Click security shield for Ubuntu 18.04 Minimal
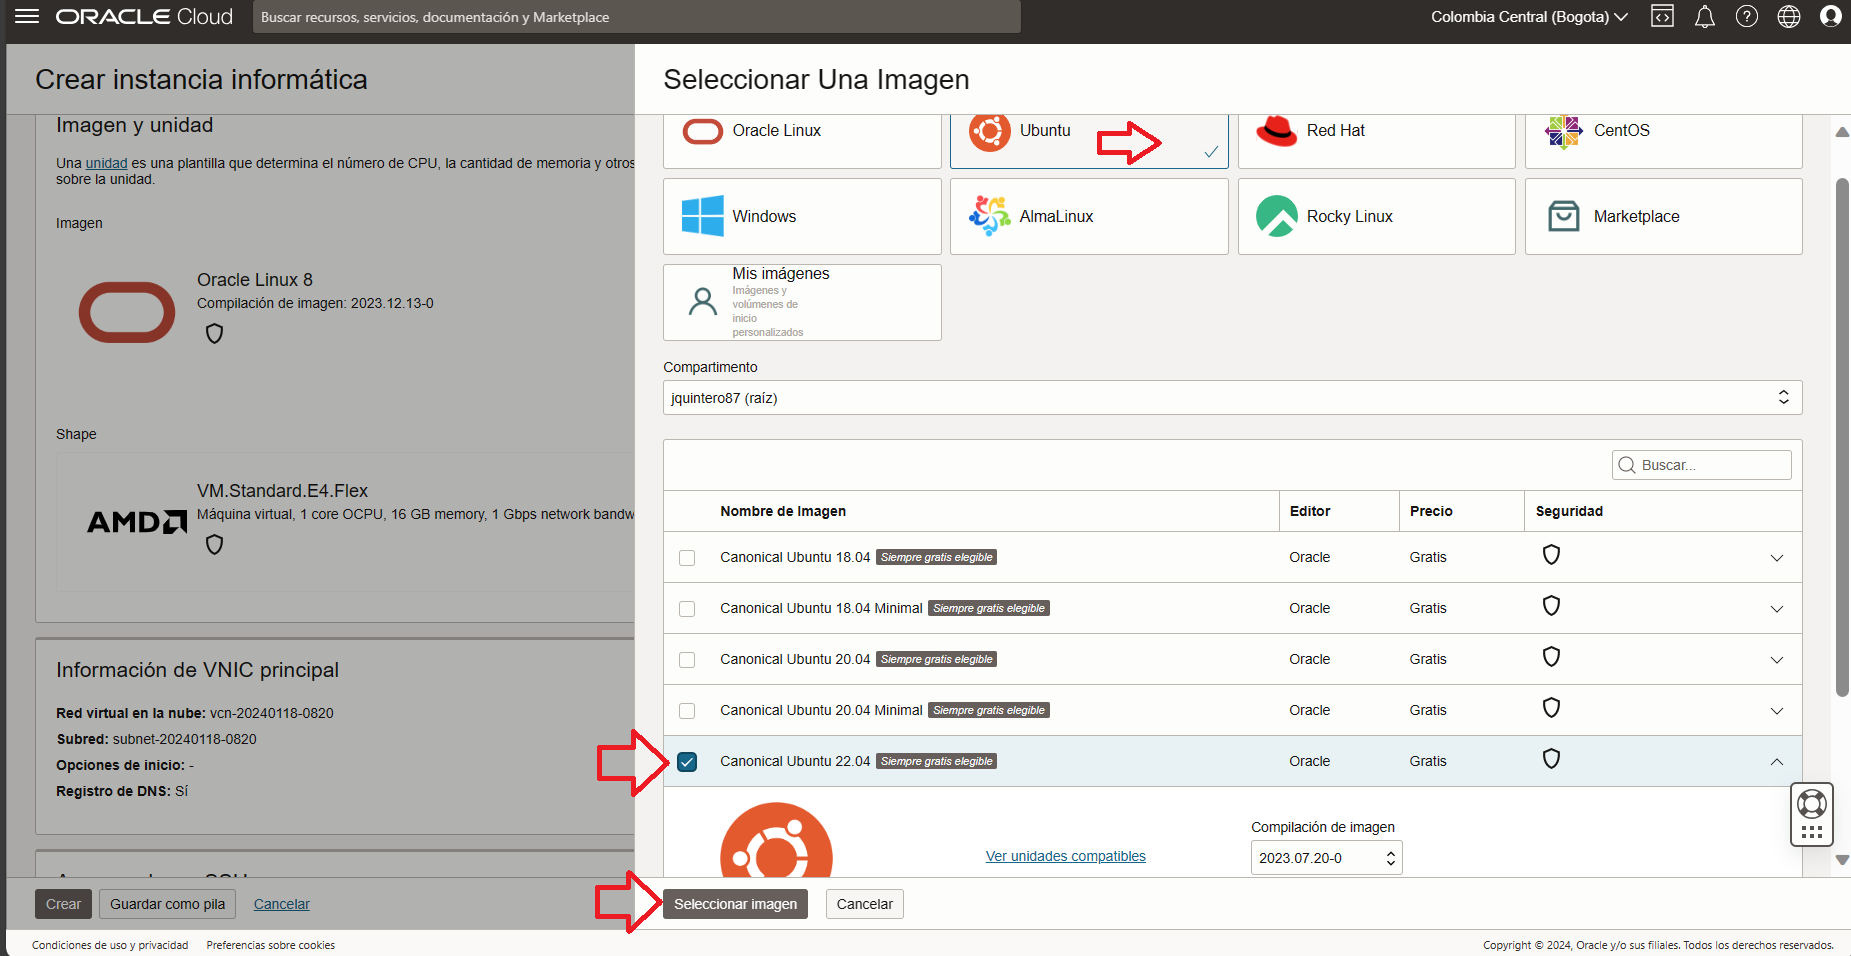Viewport: 1851px width, 956px height. [1551, 606]
